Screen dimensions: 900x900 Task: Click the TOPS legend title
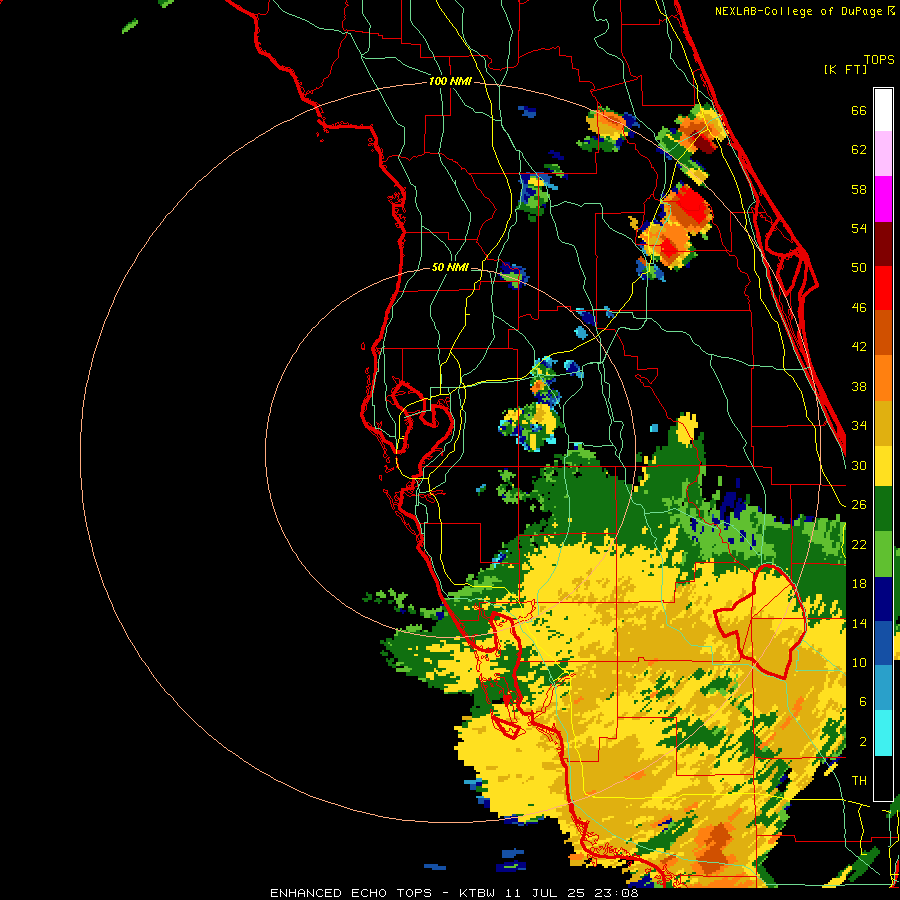pyautogui.click(x=879, y=60)
